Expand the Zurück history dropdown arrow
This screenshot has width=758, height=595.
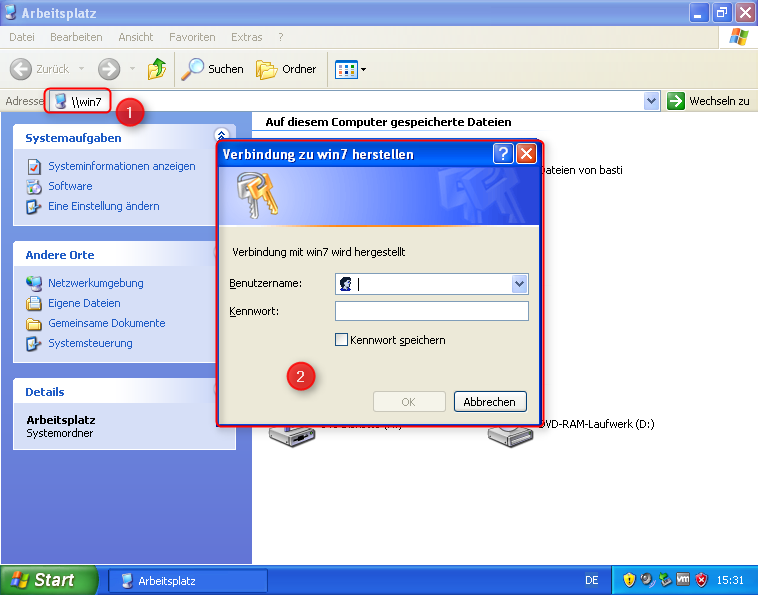81,69
